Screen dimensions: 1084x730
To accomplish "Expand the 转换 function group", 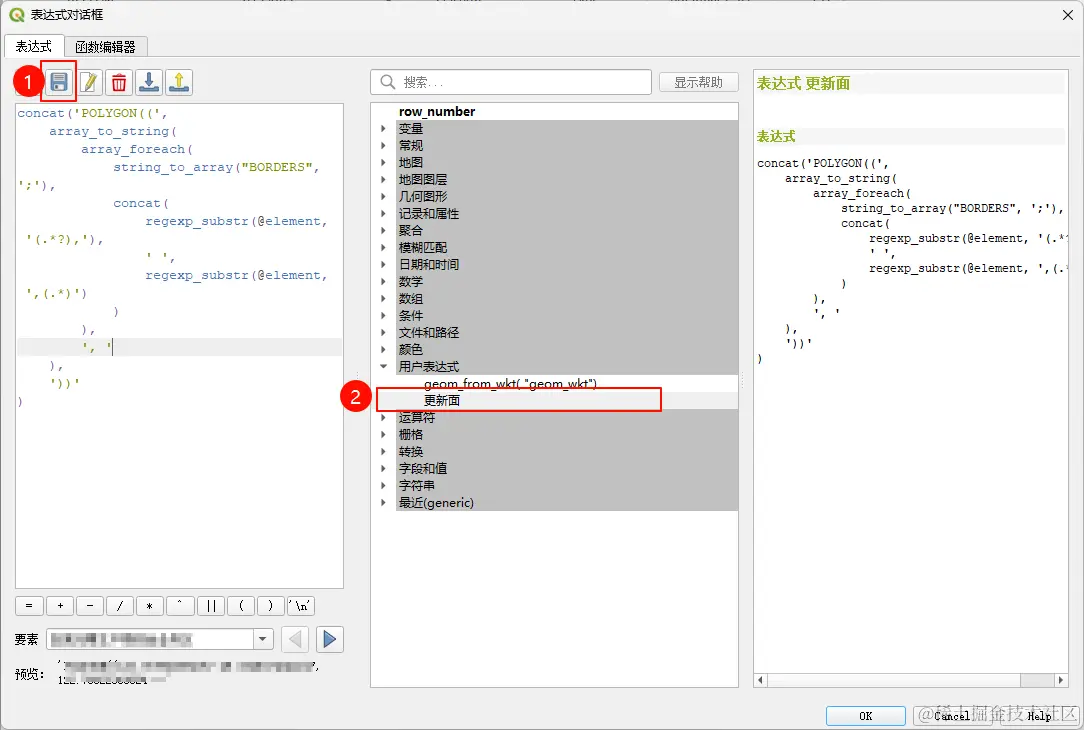I will [384, 451].
